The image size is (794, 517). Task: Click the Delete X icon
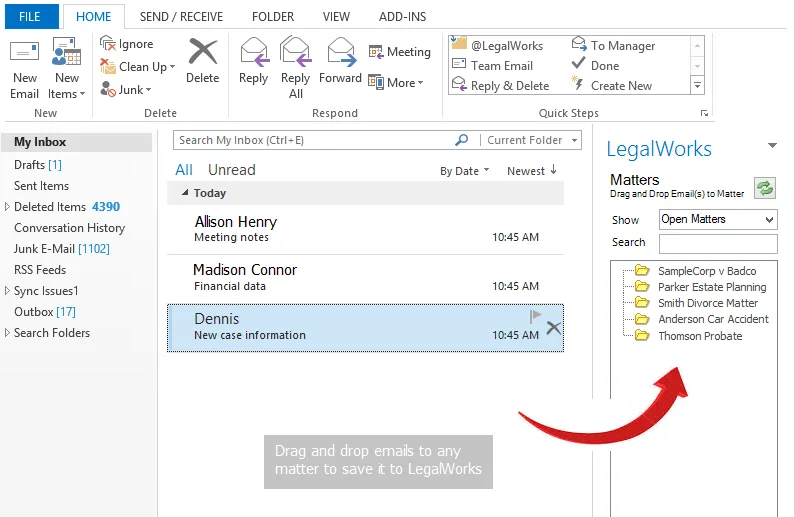click(x=203, y=52)
